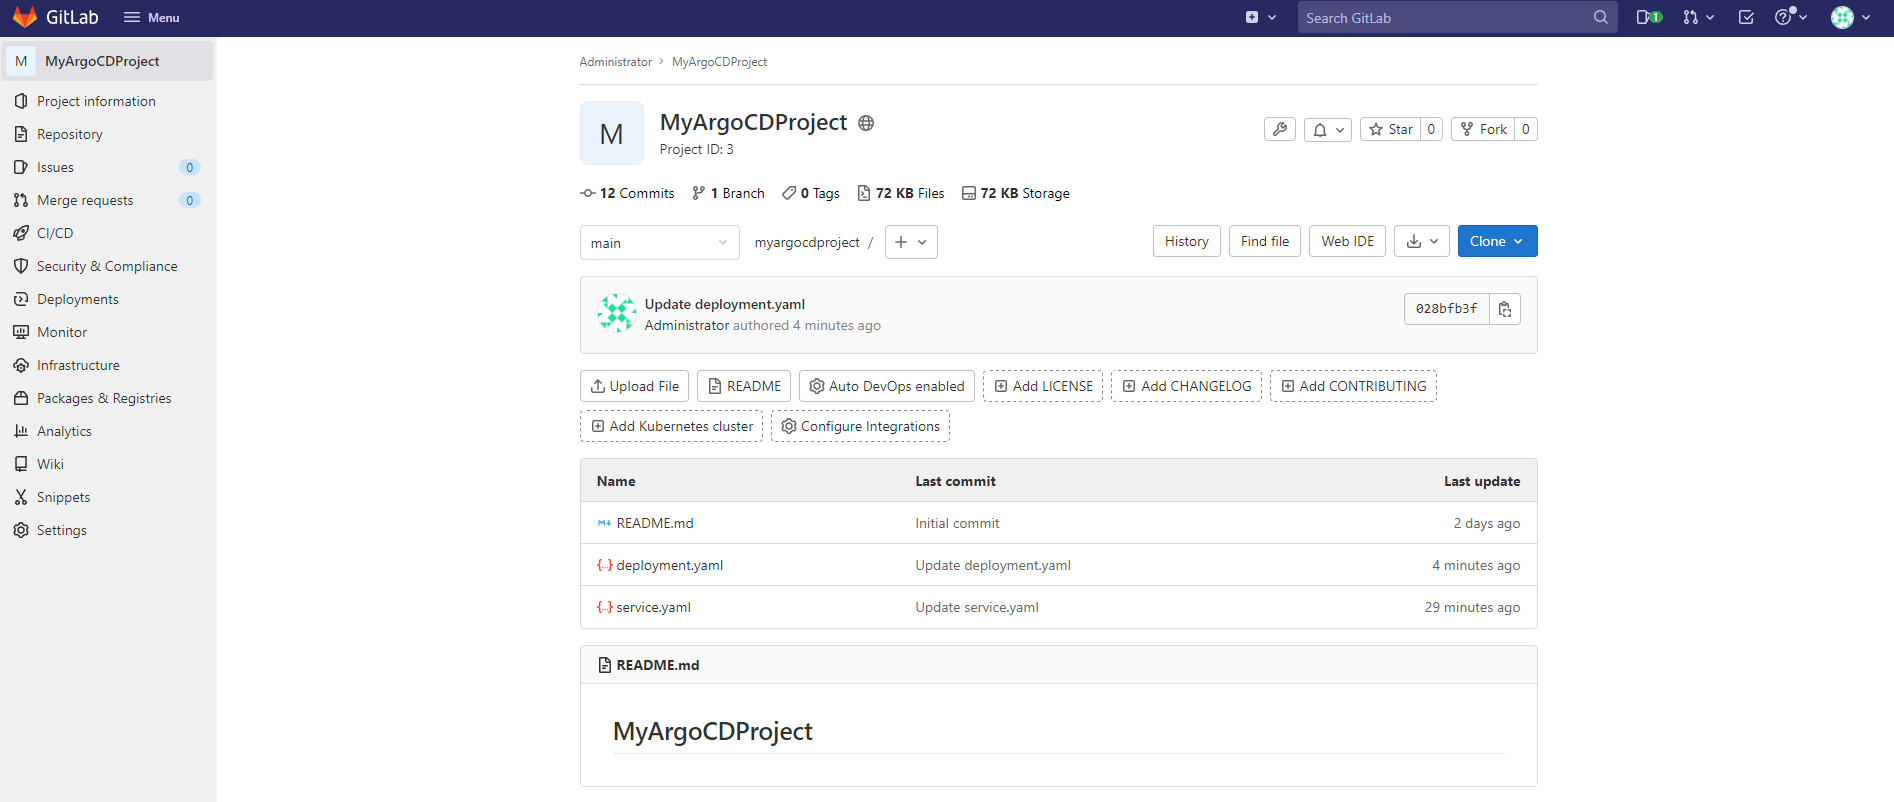Open deployment.yaml in file list

[x=669, y=565]
